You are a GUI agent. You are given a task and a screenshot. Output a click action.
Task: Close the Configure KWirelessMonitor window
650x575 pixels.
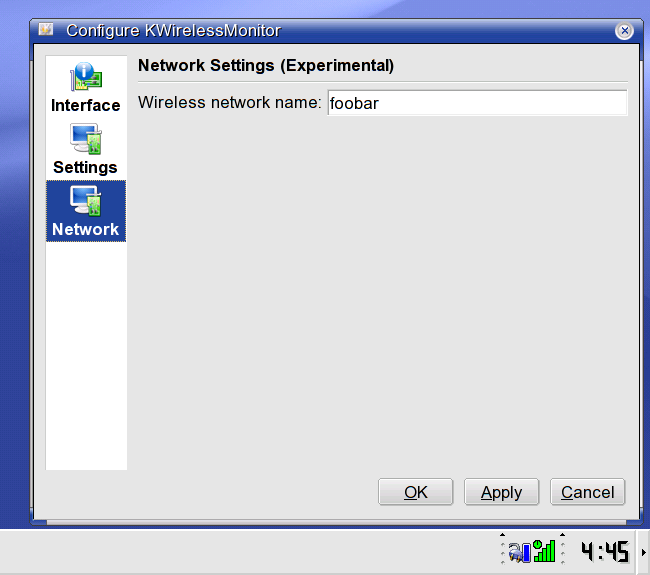(624, 31)
